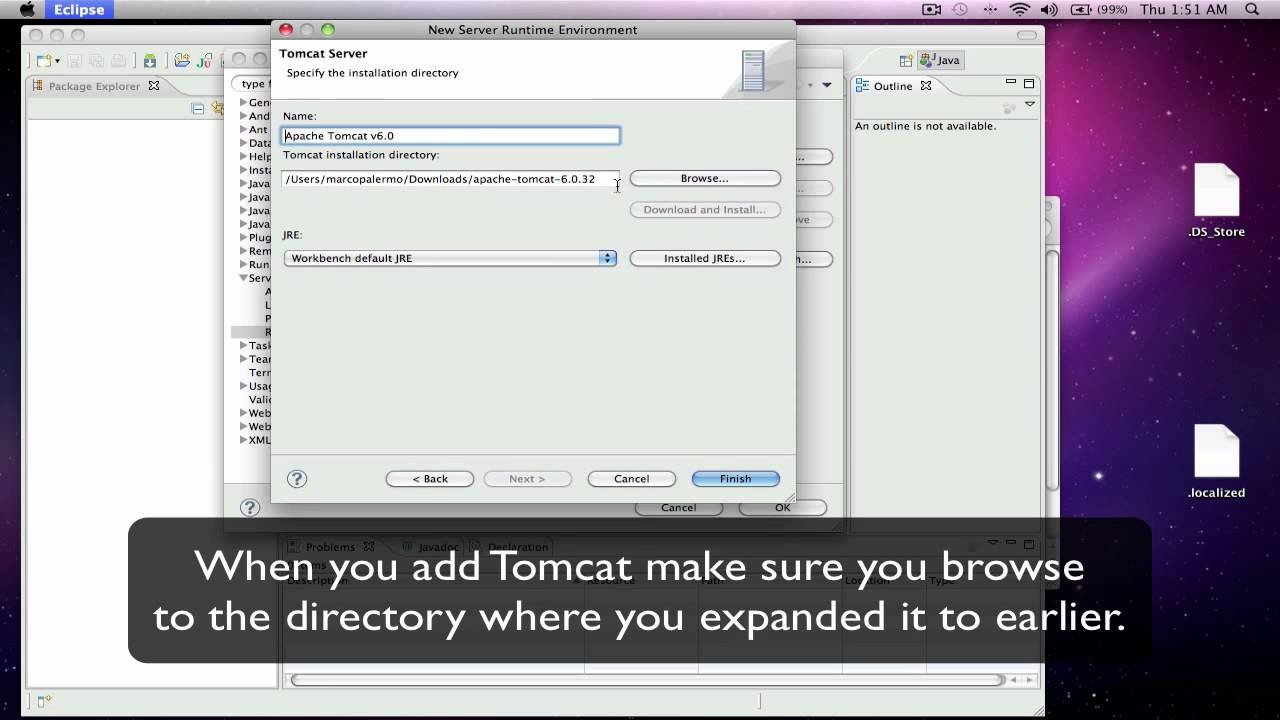Click the Browse... button

[x=705, y=178]
